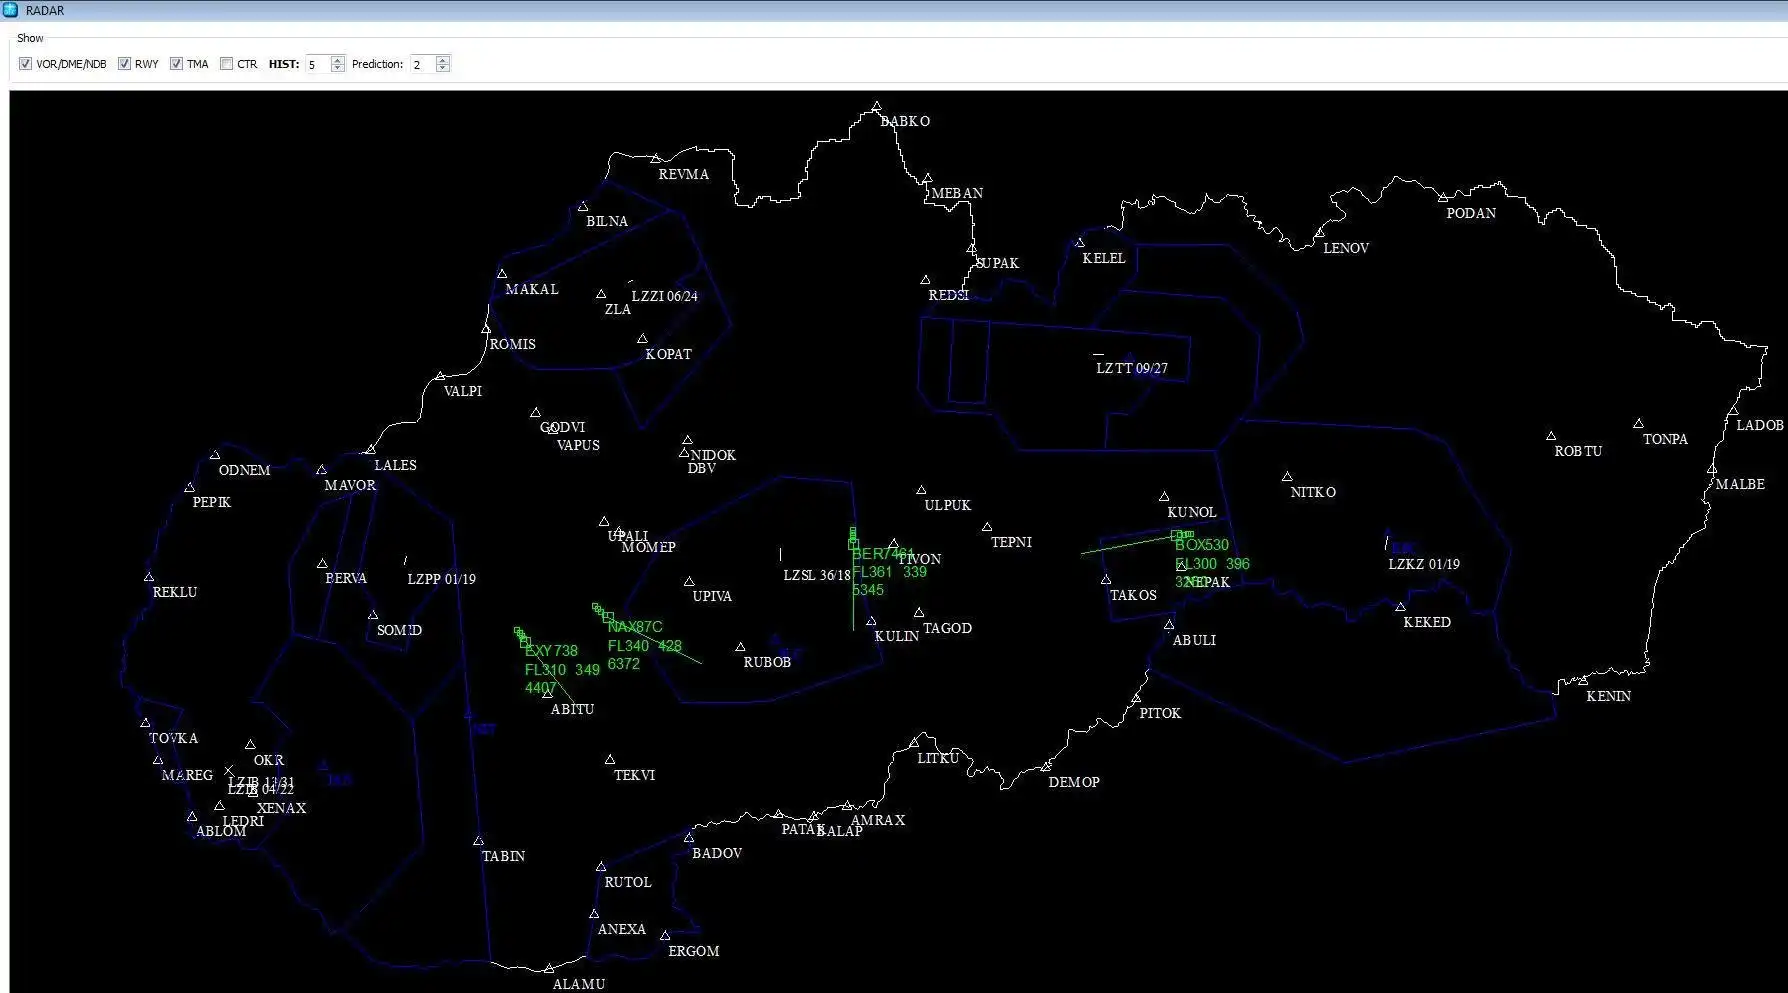Viewport: 1788px width, 993px height.
Task: Click the NAX87C flight label
Action: (635, 627)
